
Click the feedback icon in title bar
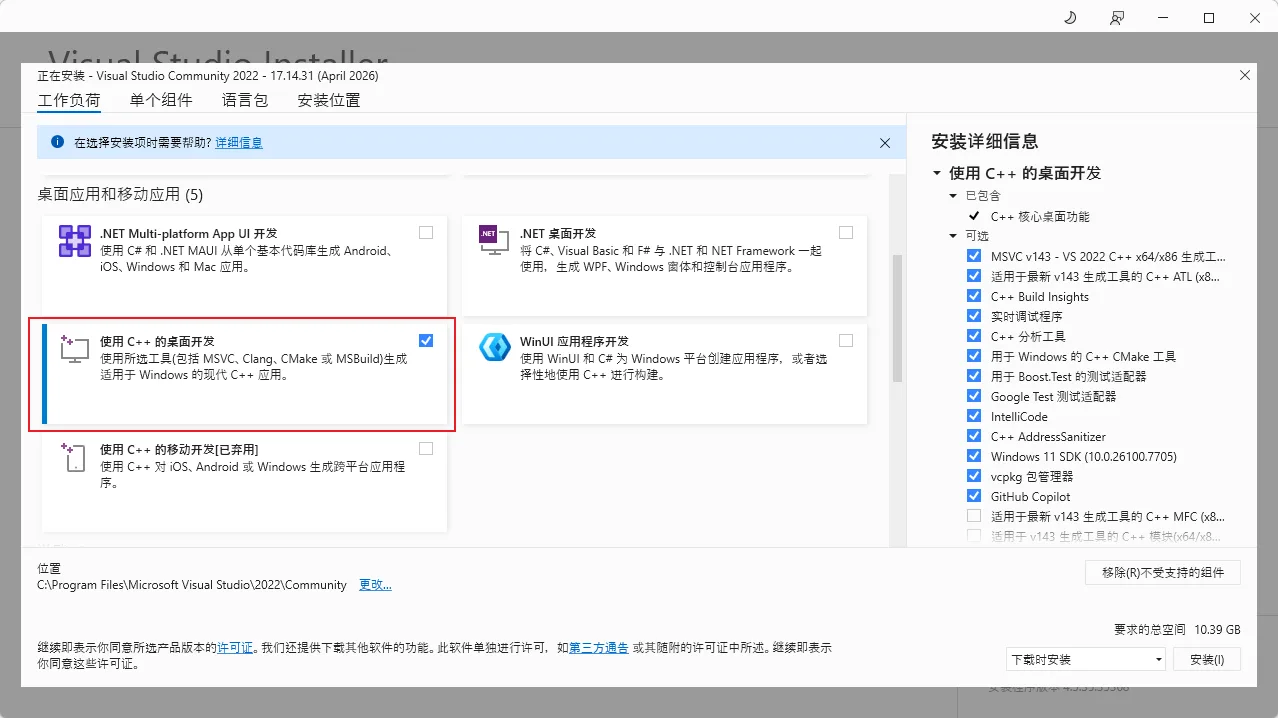click(x=1117, y=18)
